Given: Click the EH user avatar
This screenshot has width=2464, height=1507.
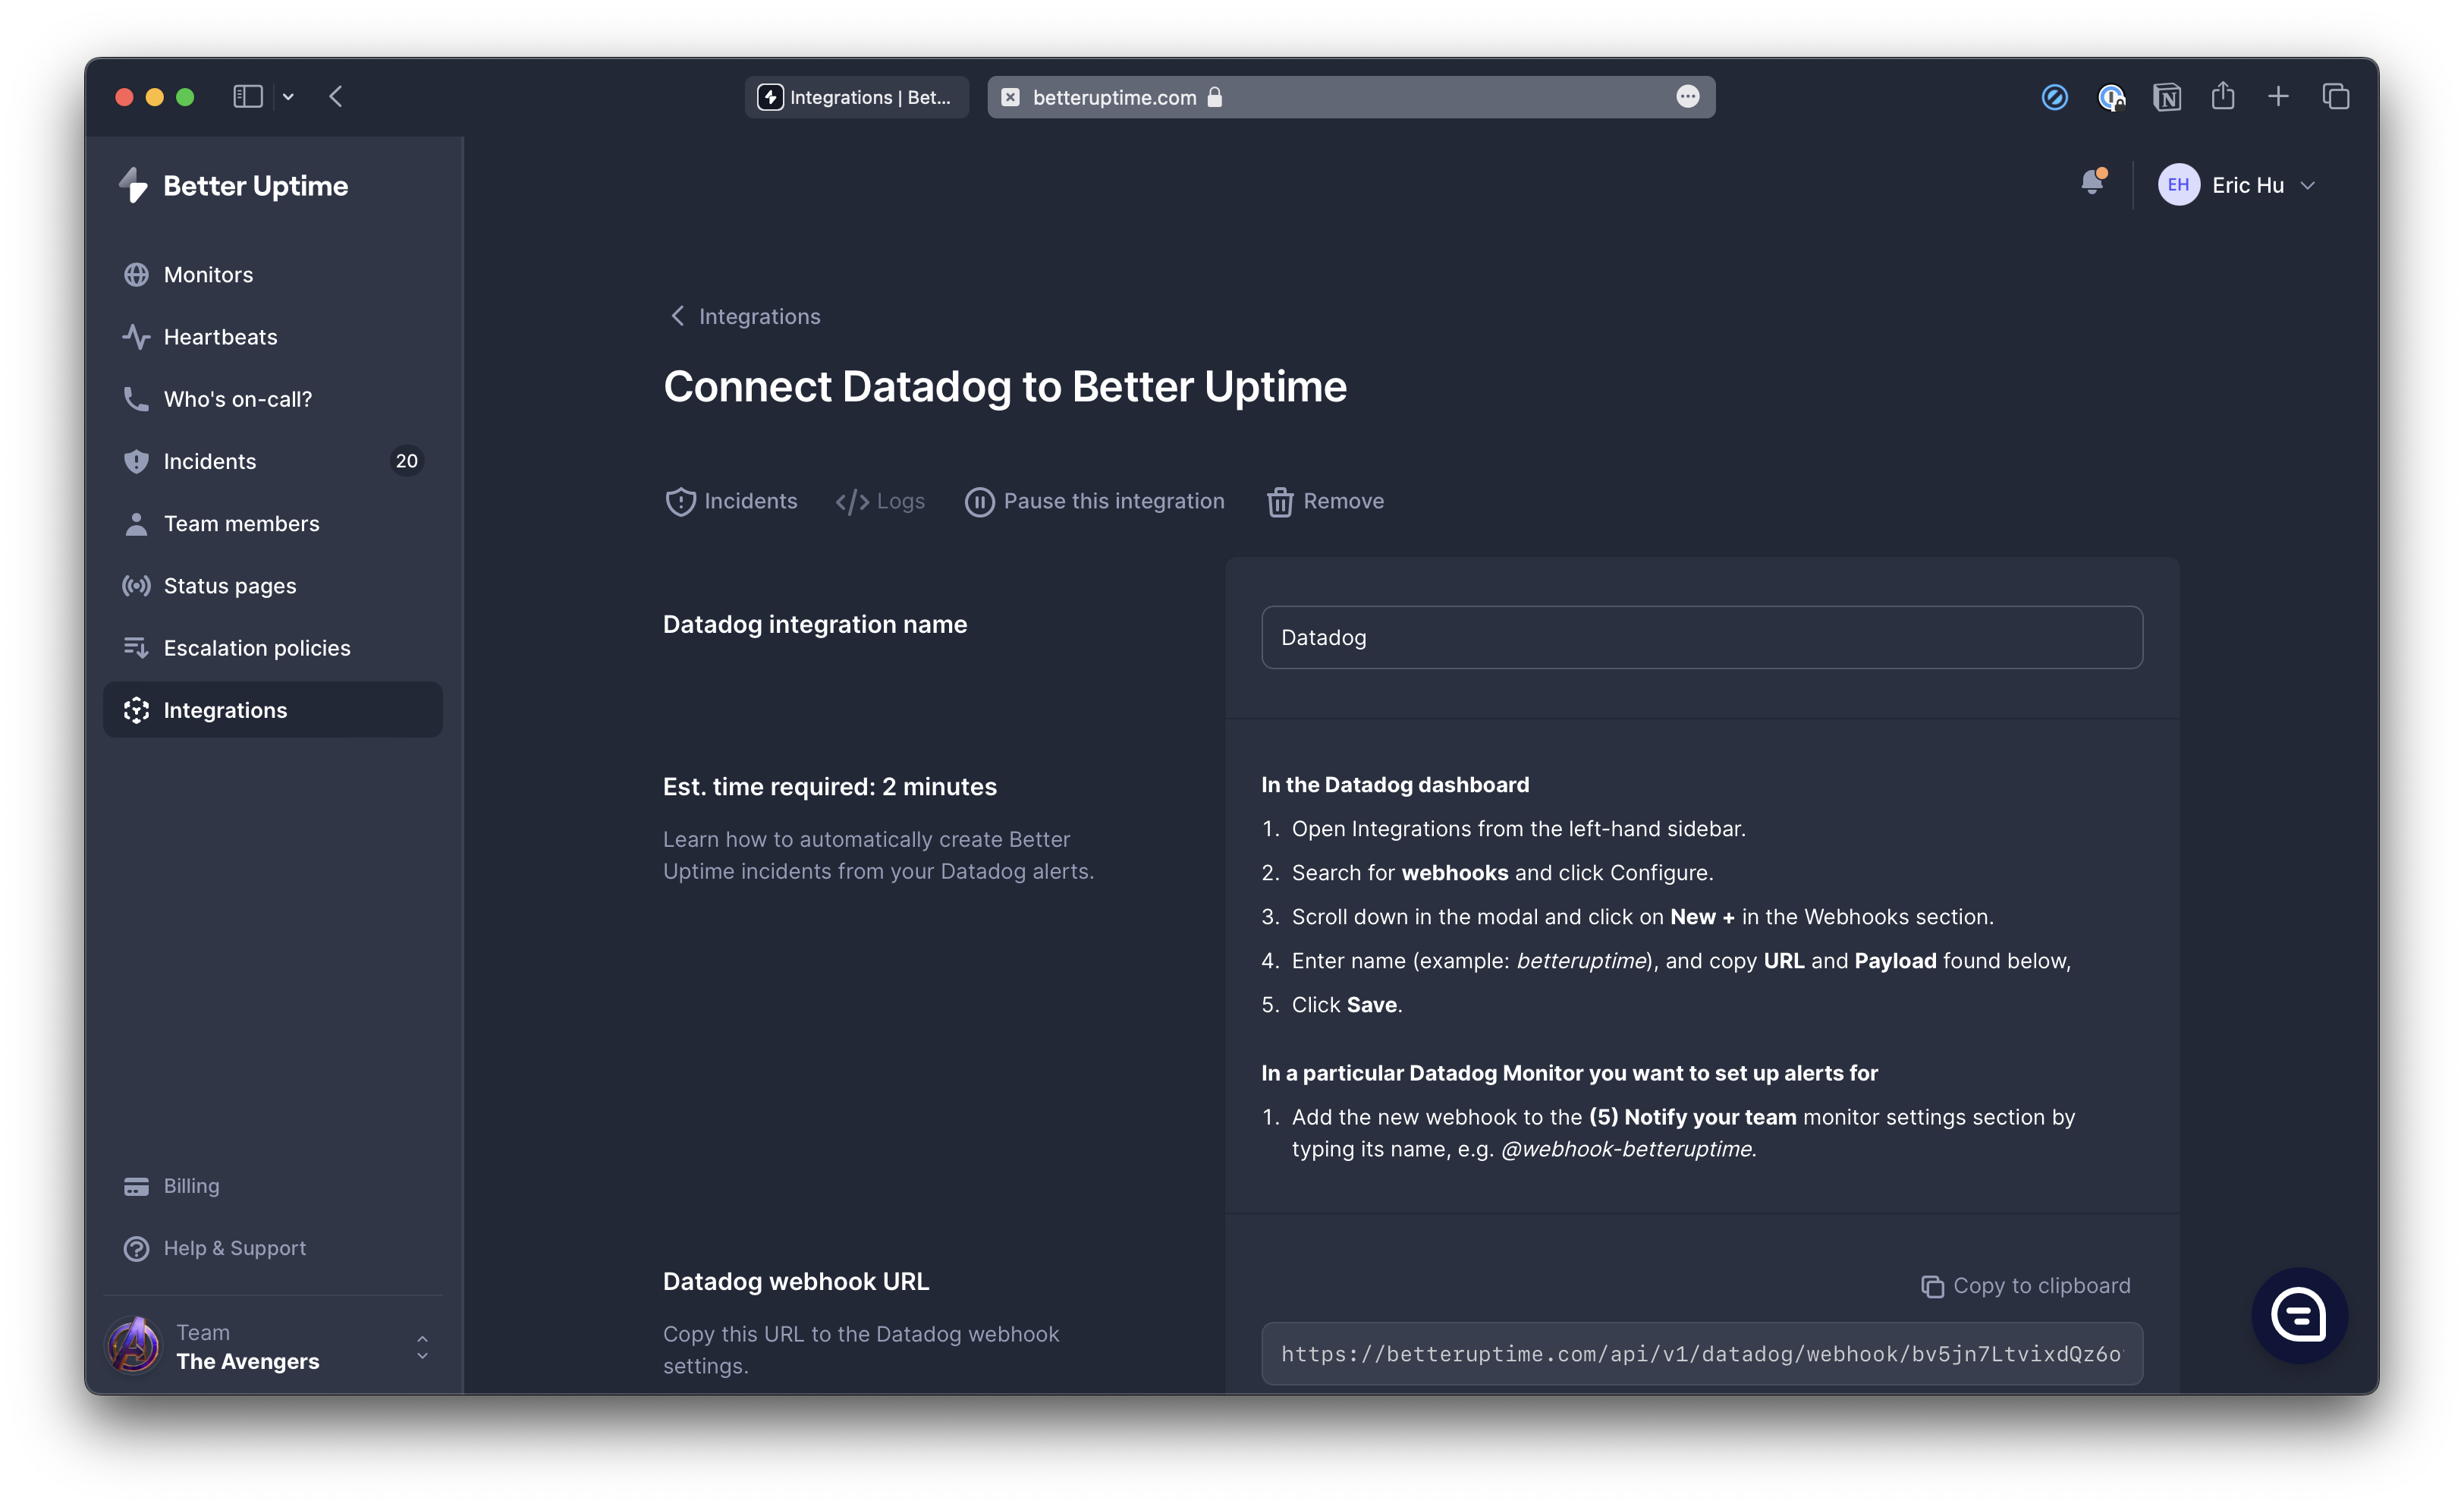Looking at the screenshot, I should click(2178, 185).
